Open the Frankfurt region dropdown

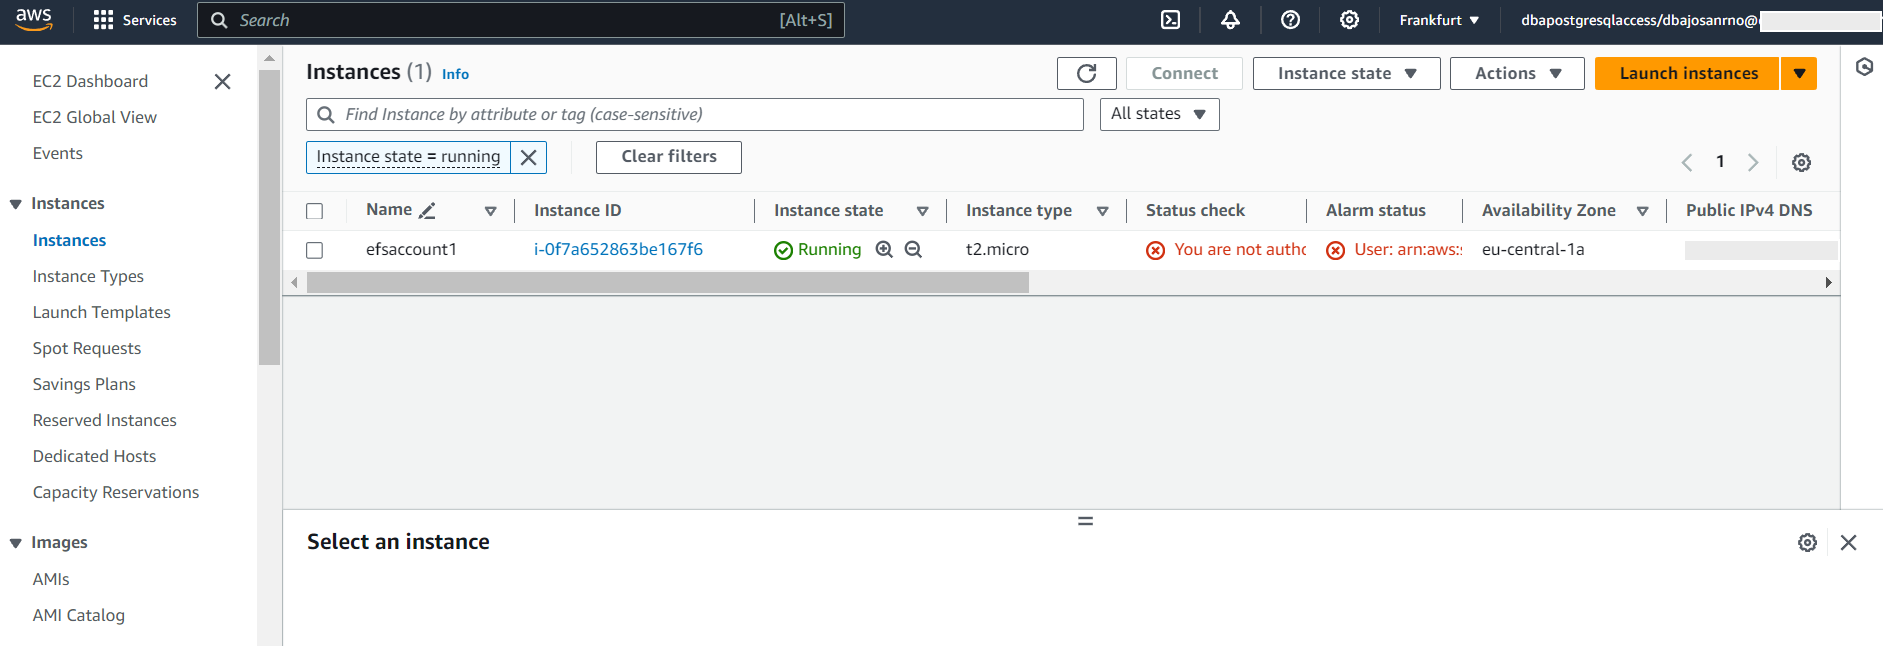pyautogui.click(x=1439, y=20)
